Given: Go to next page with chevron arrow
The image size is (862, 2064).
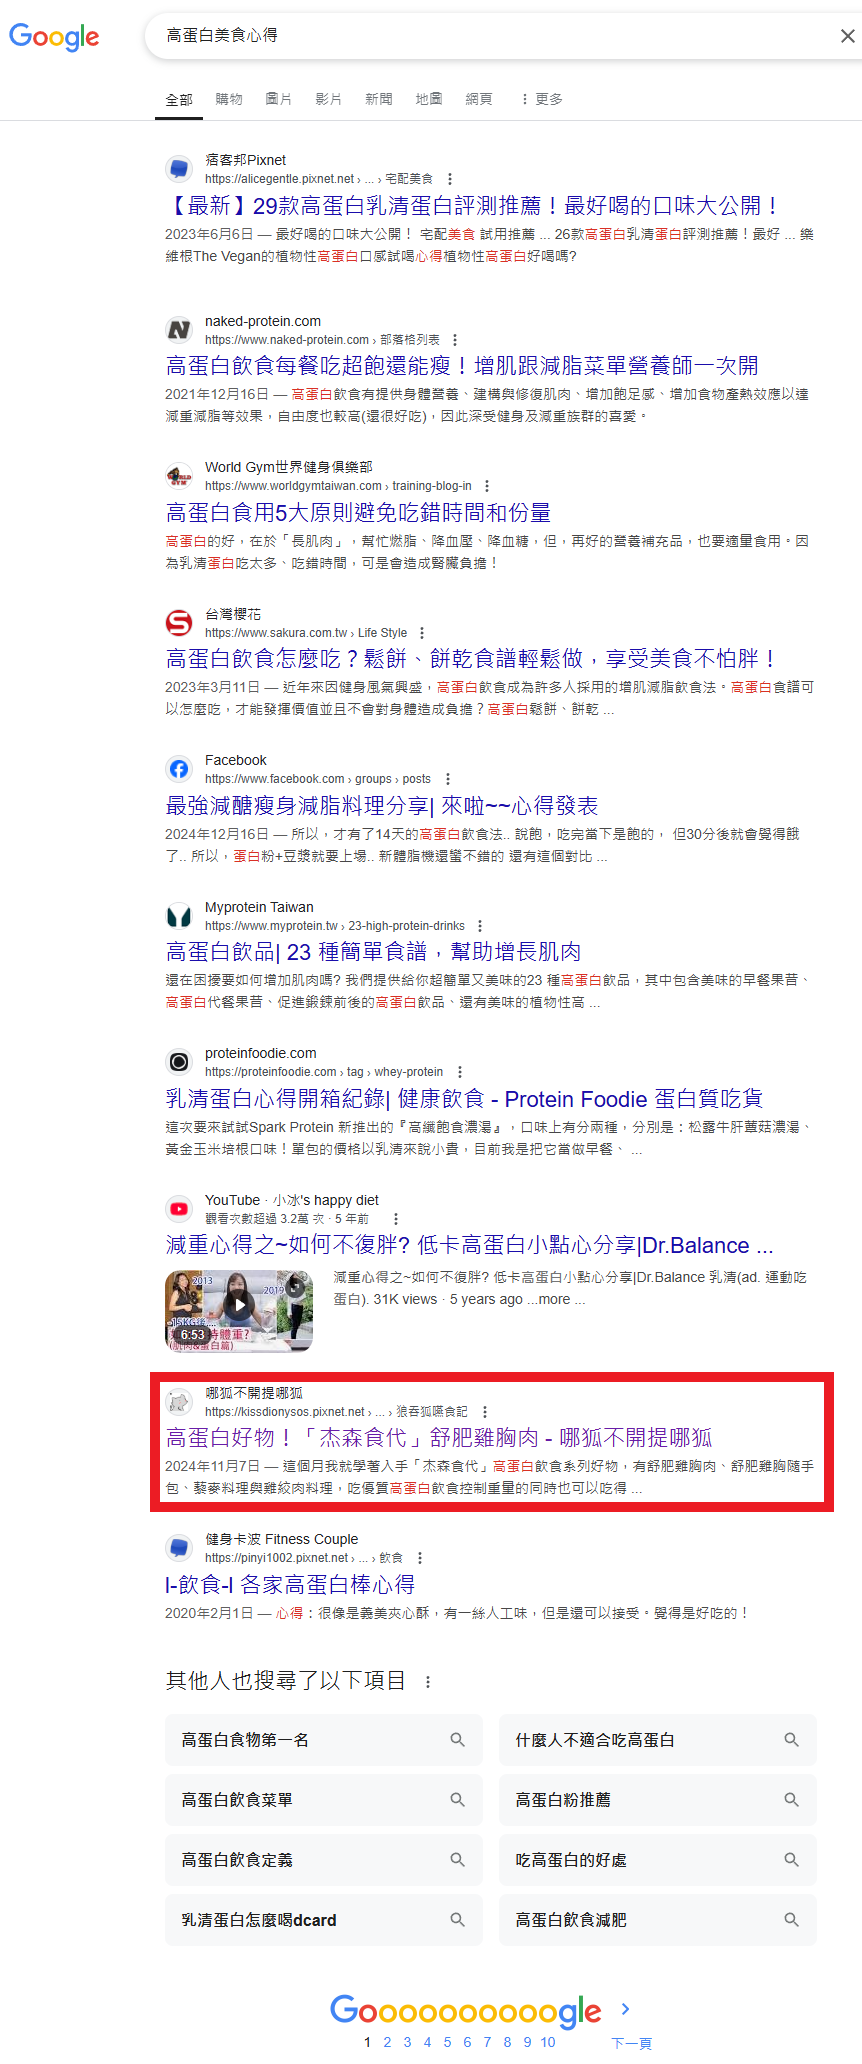Looking at the screenshot, I should 626,2008.
